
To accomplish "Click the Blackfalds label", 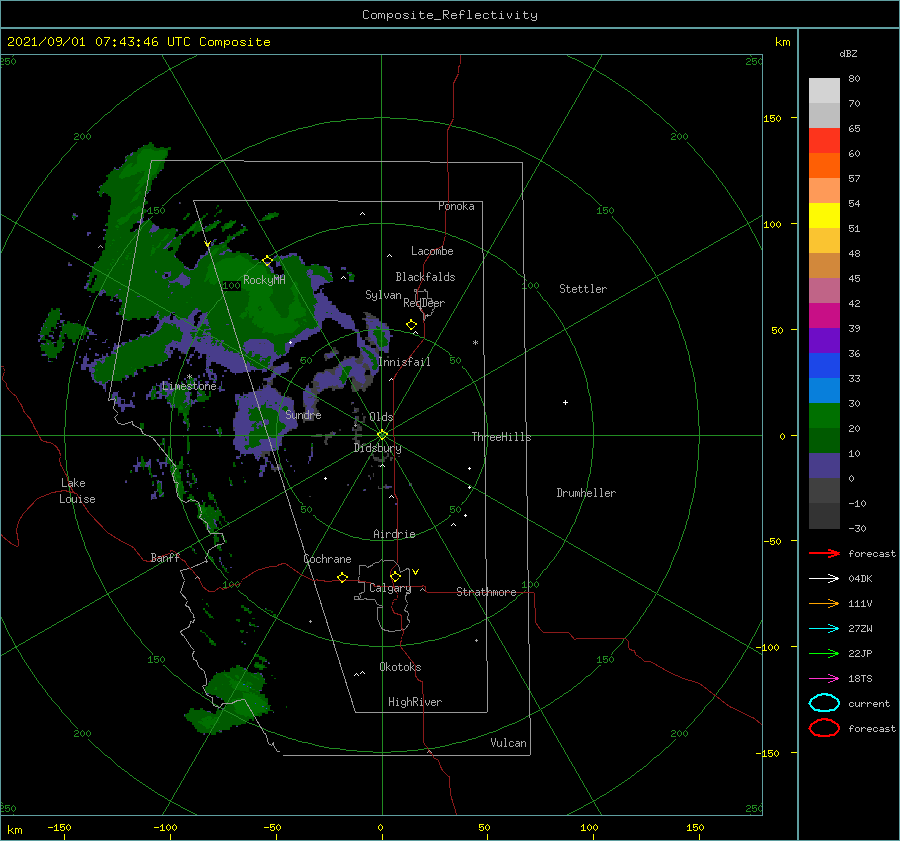I will pyautogui.click(x=425, y=277).
